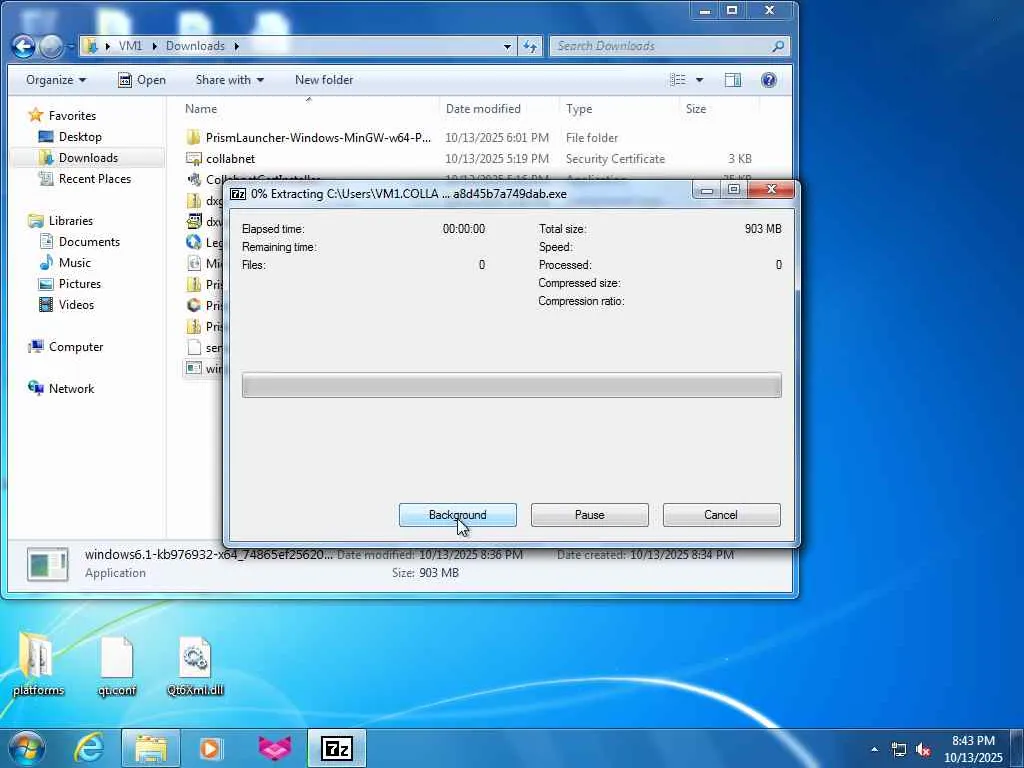Launch Internet Explorer from taskbar
Viewport: 1024px width, 768px height.
89,748
